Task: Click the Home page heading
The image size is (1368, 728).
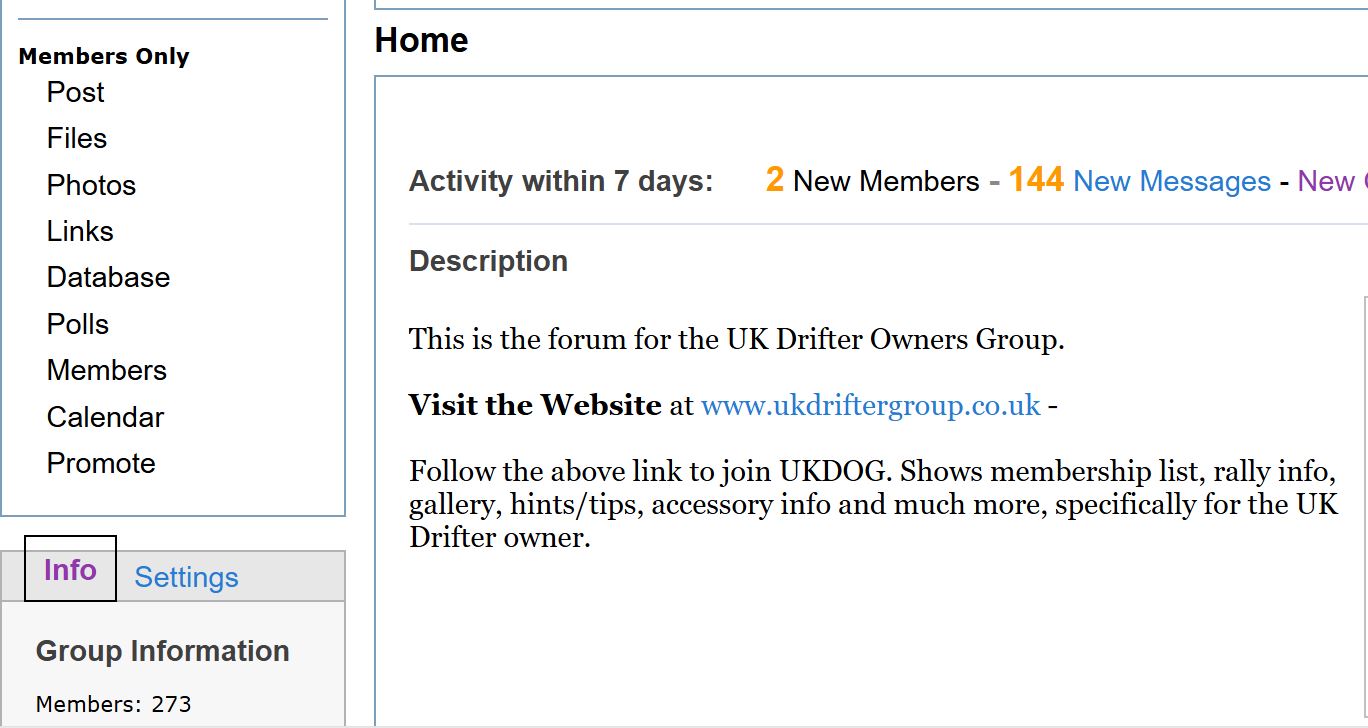Action: (421, 40)
